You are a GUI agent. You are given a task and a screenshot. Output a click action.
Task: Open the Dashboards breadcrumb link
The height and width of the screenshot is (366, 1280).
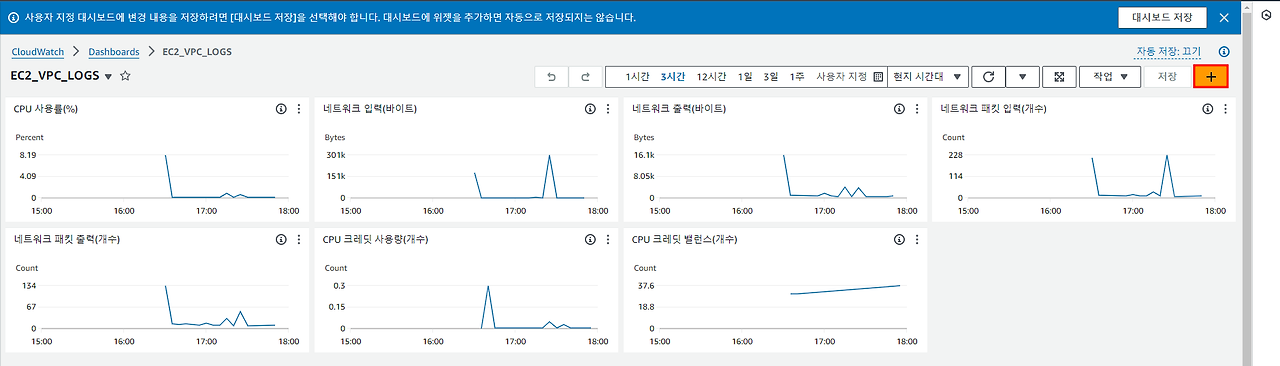(115, 51)
